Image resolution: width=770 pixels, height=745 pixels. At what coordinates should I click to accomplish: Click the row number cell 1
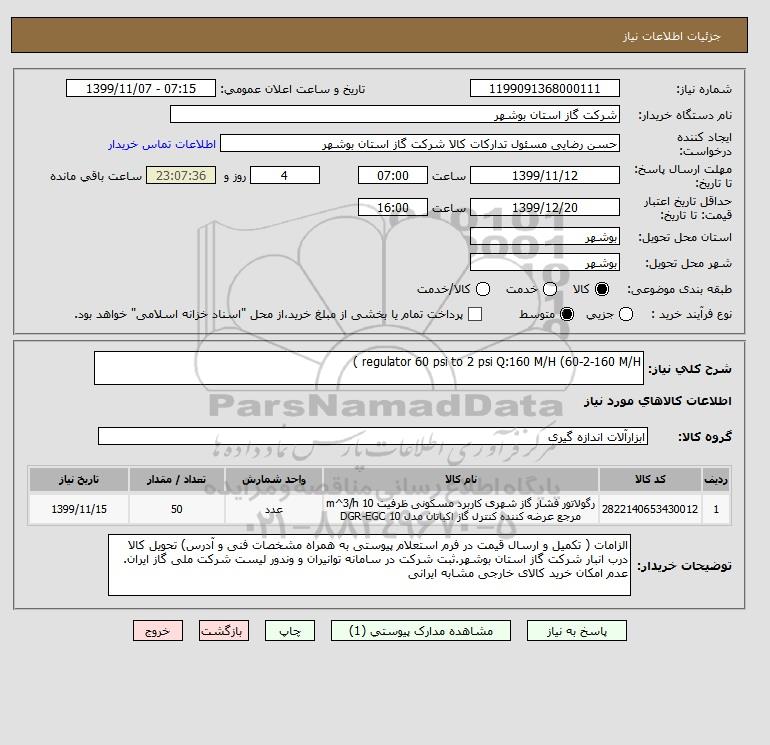(x=716, y=509)
